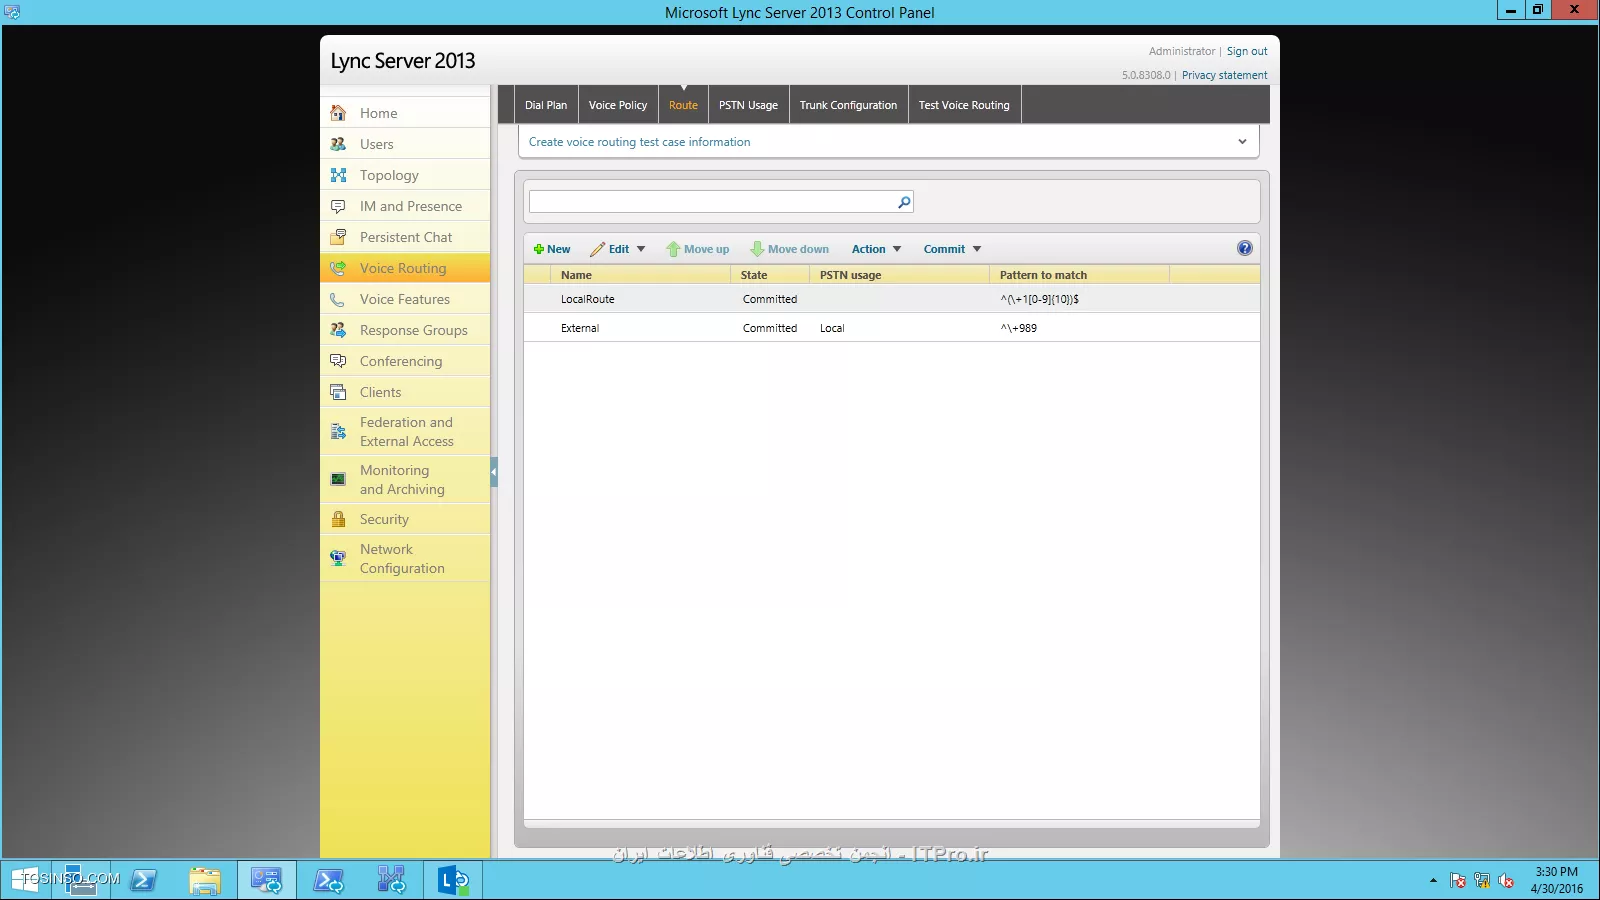Viewport: 1600px width, 900px height.
Task: Launch PowerShell from the taskbar
Action: [x=144, y=880]
